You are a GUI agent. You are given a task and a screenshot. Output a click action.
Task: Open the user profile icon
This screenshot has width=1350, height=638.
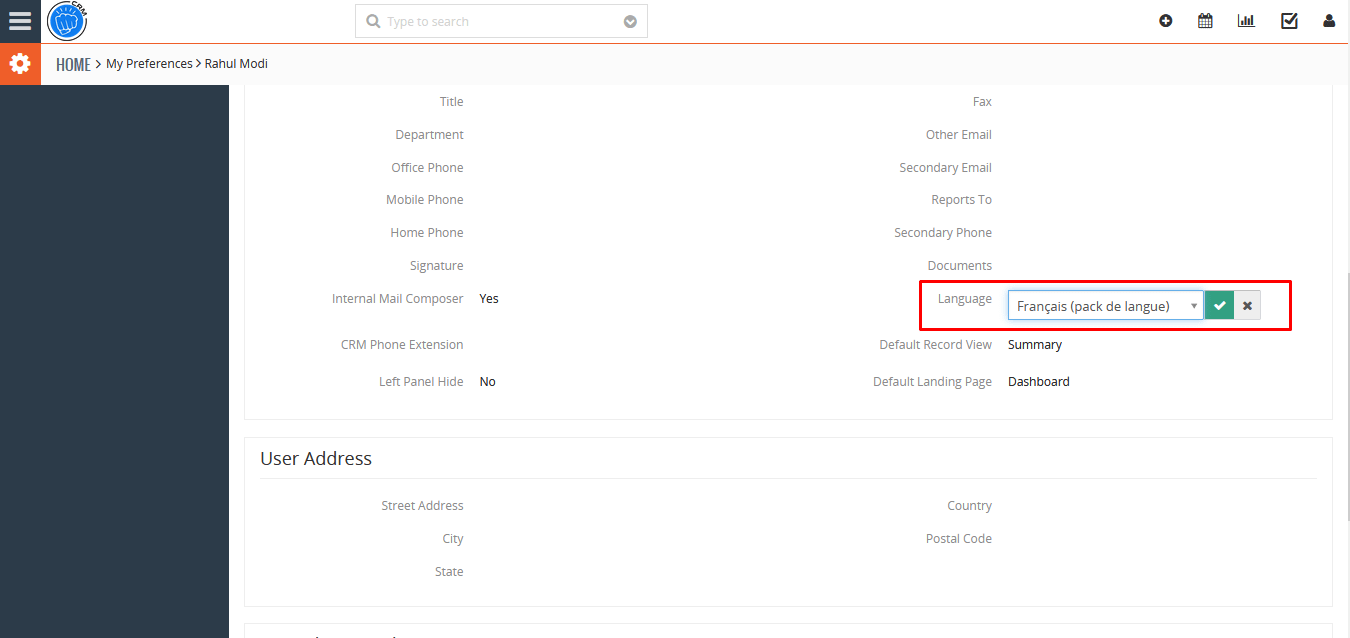pos(1328,20)
